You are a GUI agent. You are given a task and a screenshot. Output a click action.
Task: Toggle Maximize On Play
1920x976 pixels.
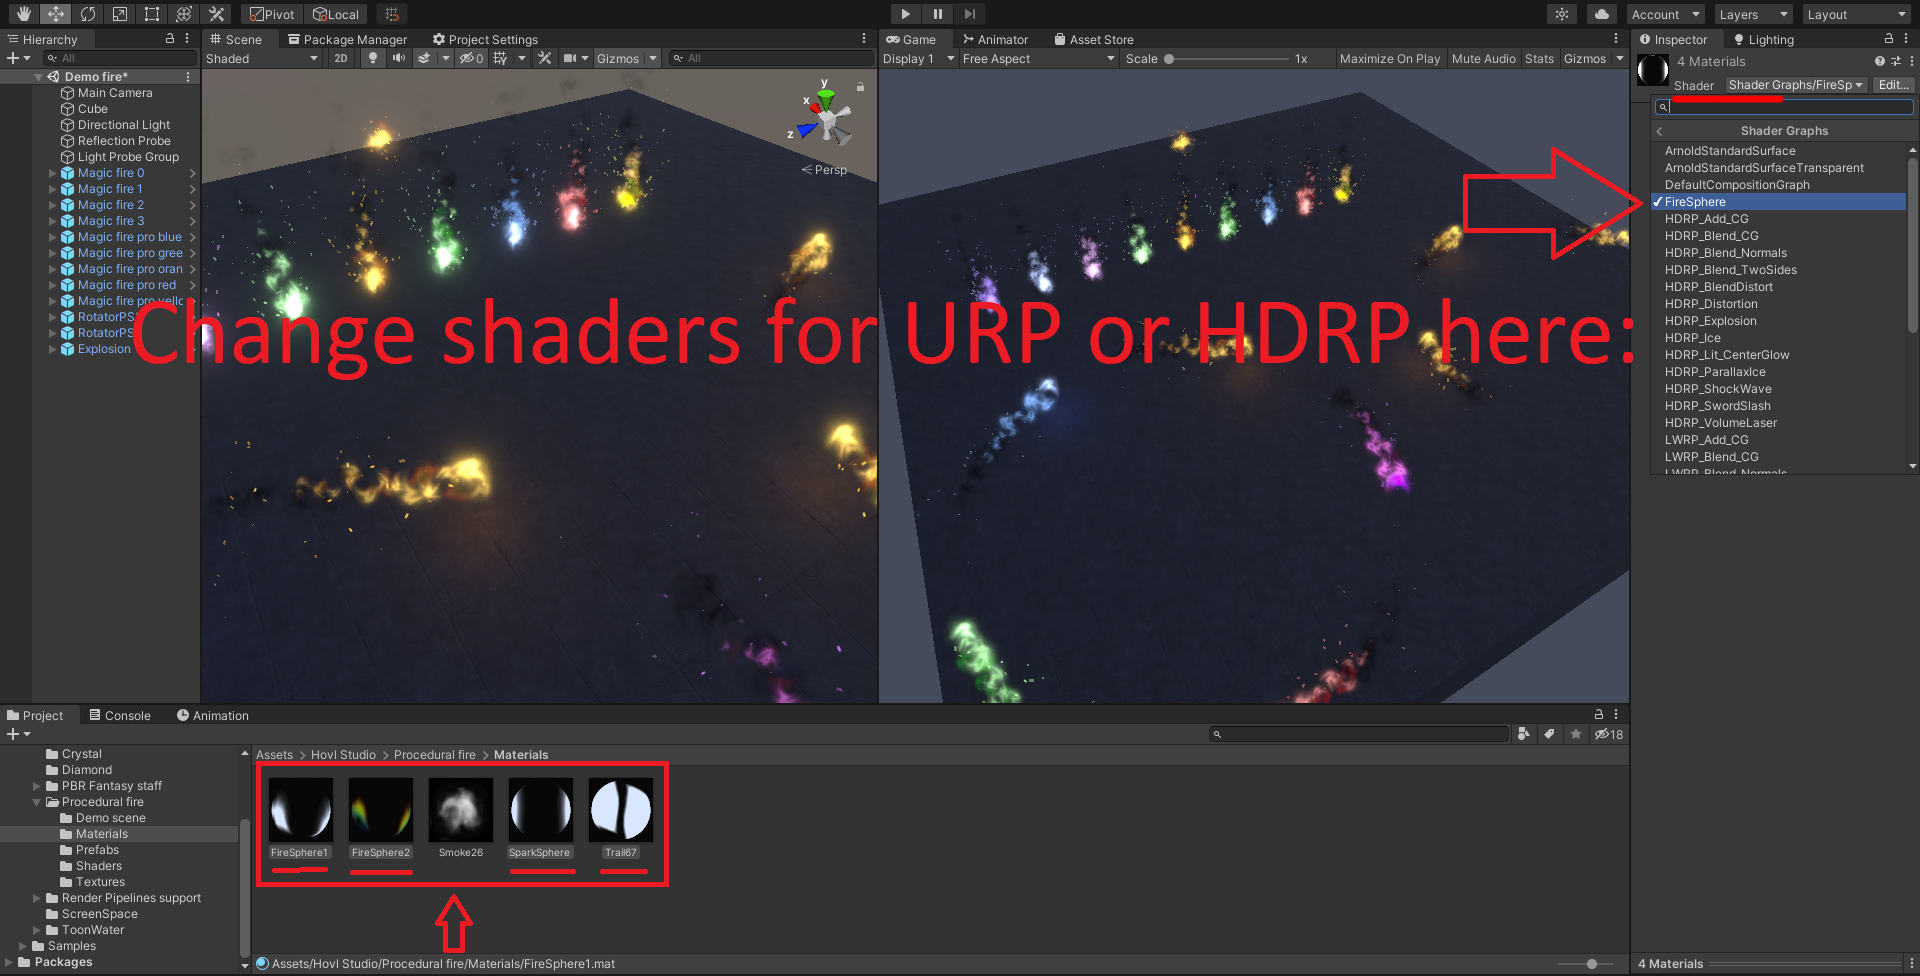coord(1389,59)
